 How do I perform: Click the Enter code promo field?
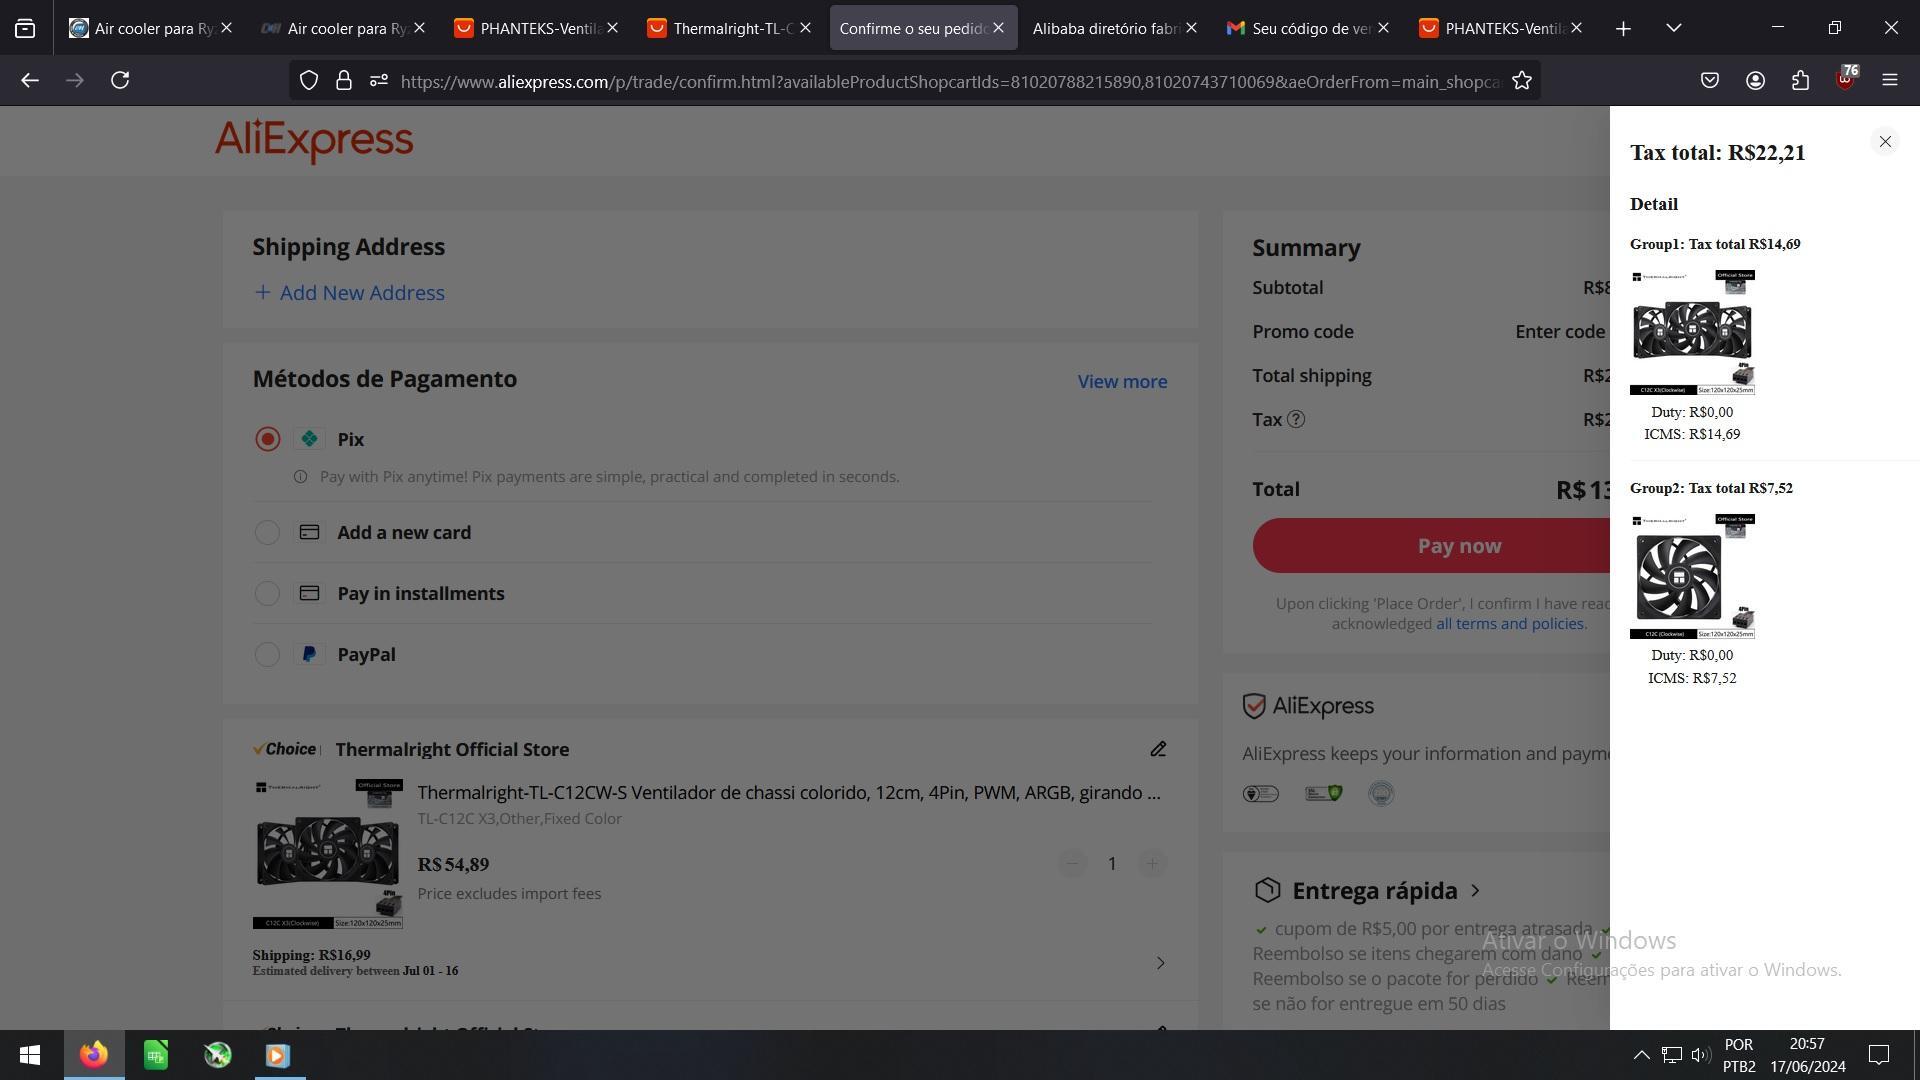(1560, 332)
